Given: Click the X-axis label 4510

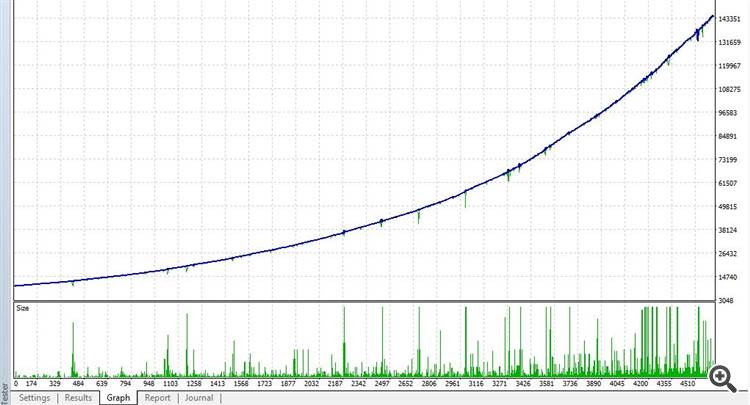Looking at the screenshot, I should [687, 383].
